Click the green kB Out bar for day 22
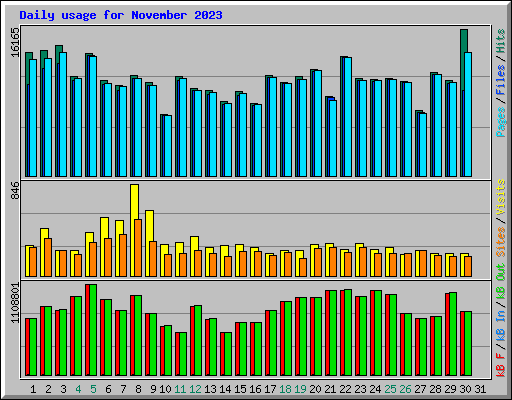 point(348,333)
